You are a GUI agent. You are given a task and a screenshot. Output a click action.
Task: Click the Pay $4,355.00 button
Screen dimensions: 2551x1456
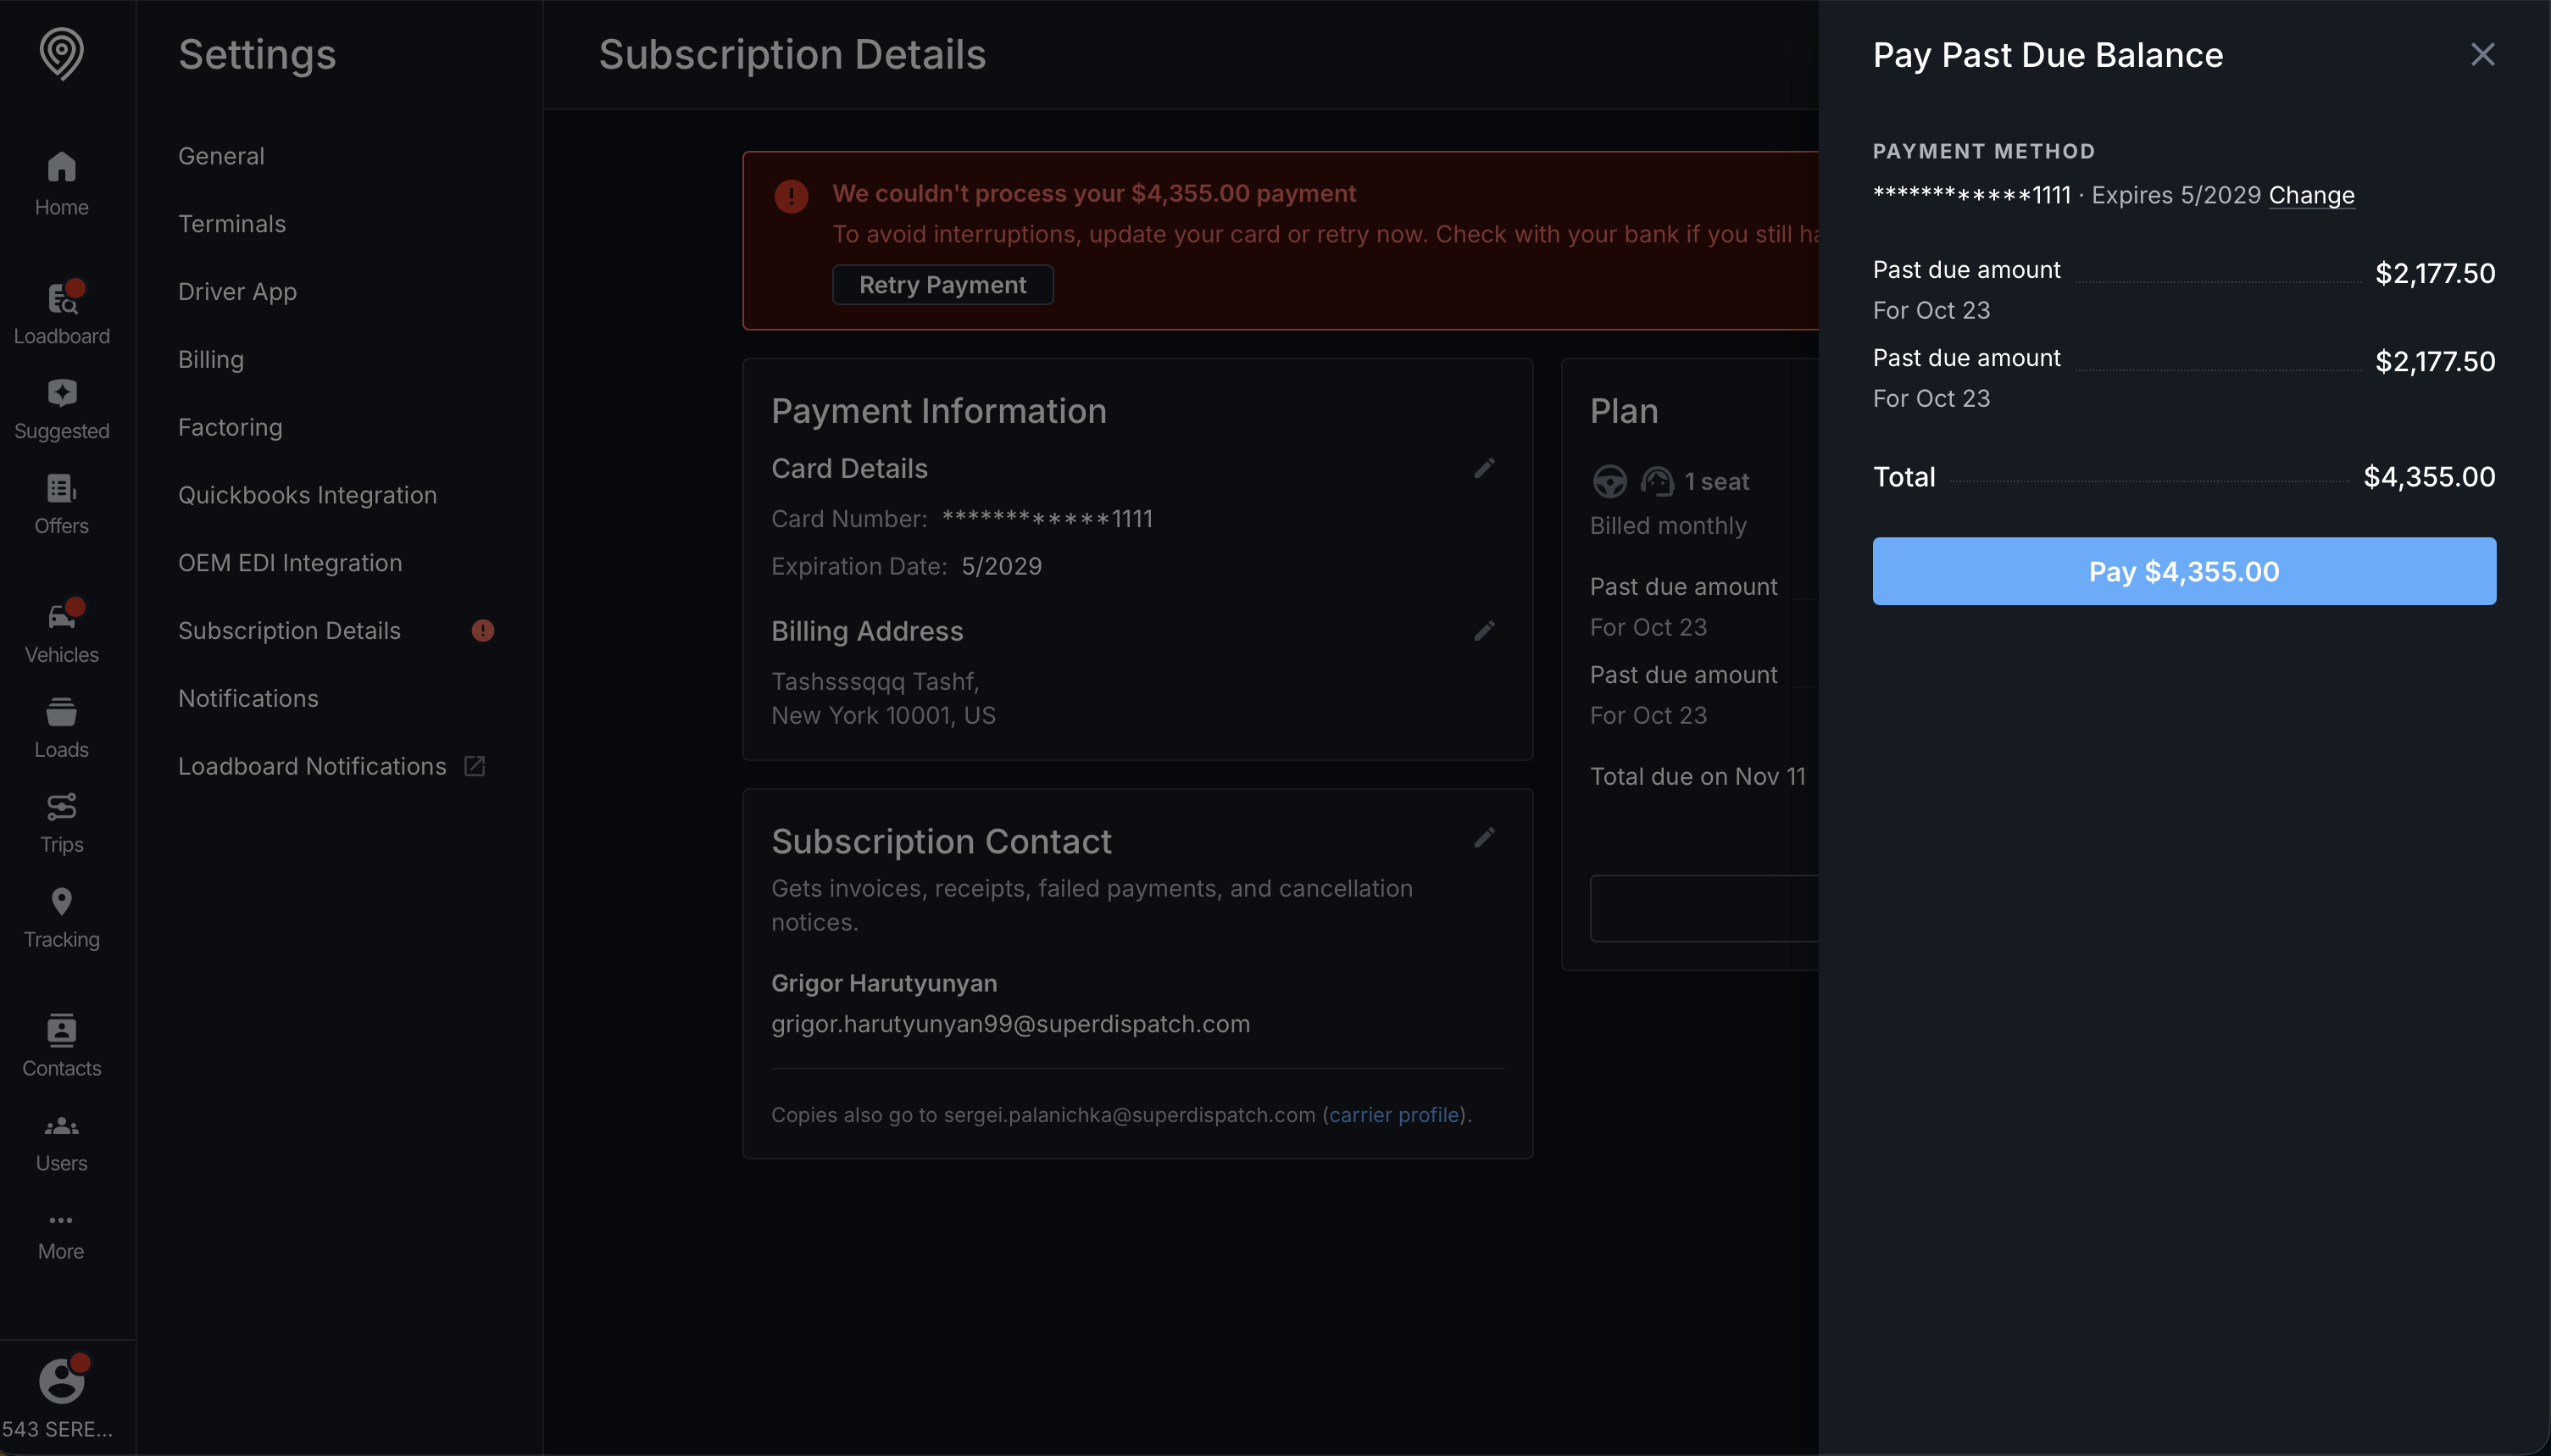pos(2184,571)
